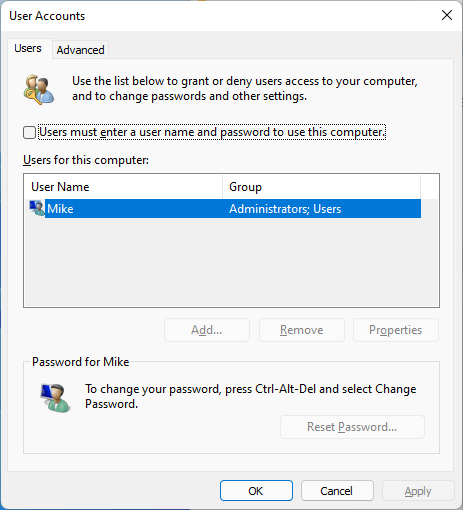Click the 'Administrators; Users' group cell
Image resolution: width=463 pixels, height=510 pixels.
pyautogui.click(x=285, y=209)
